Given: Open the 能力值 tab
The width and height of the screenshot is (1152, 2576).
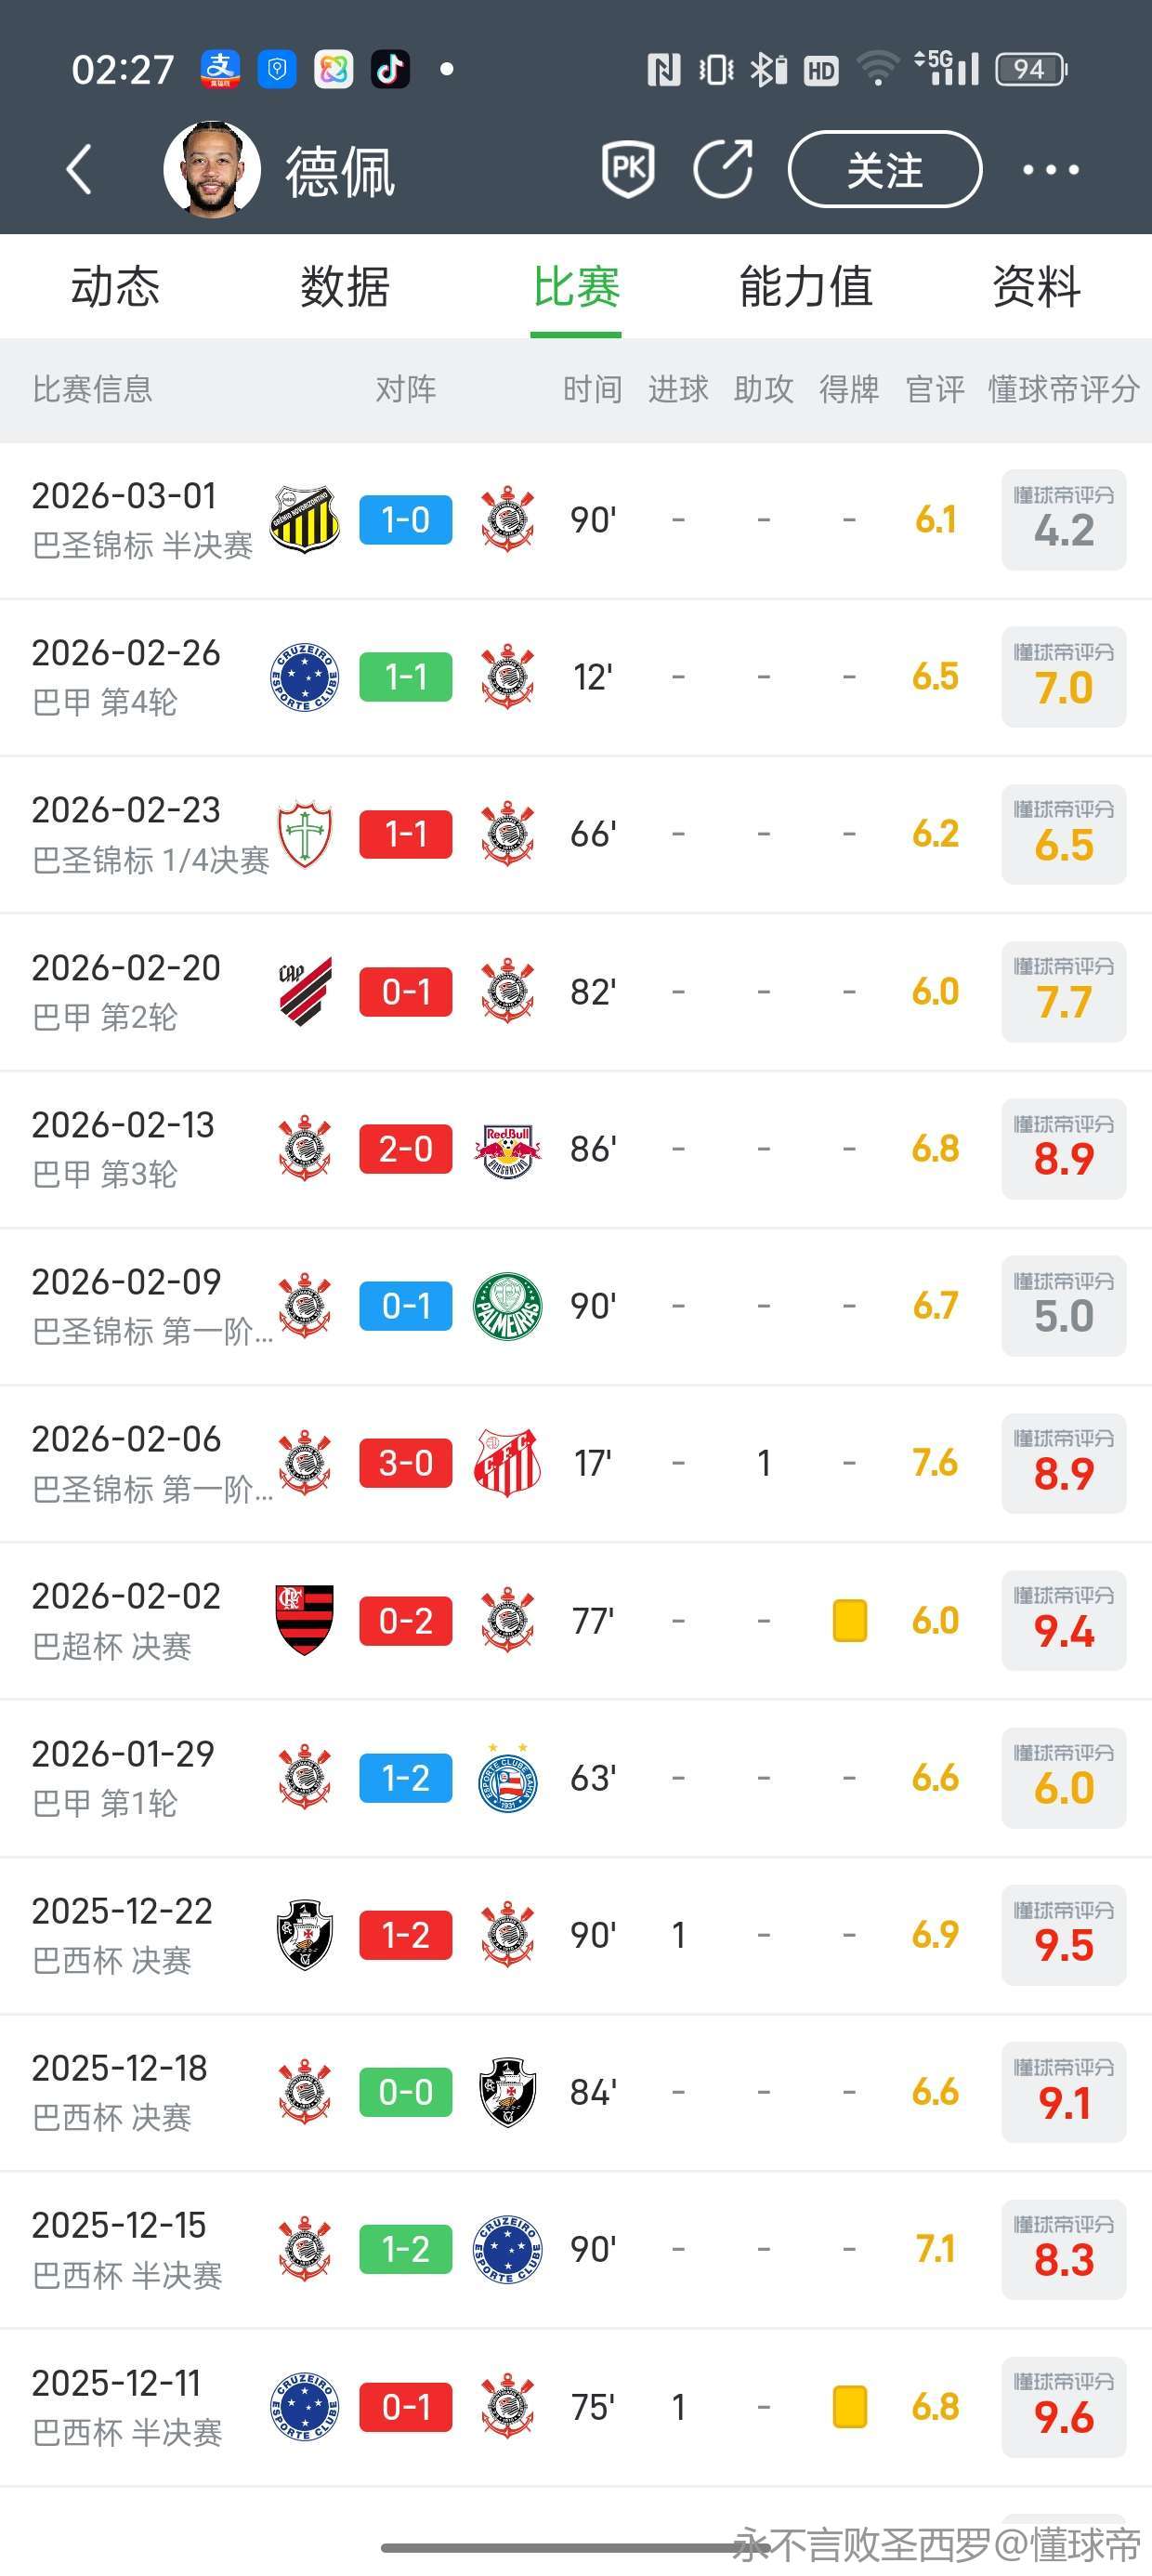Looking at the screenshot, I should coord(806,287).
